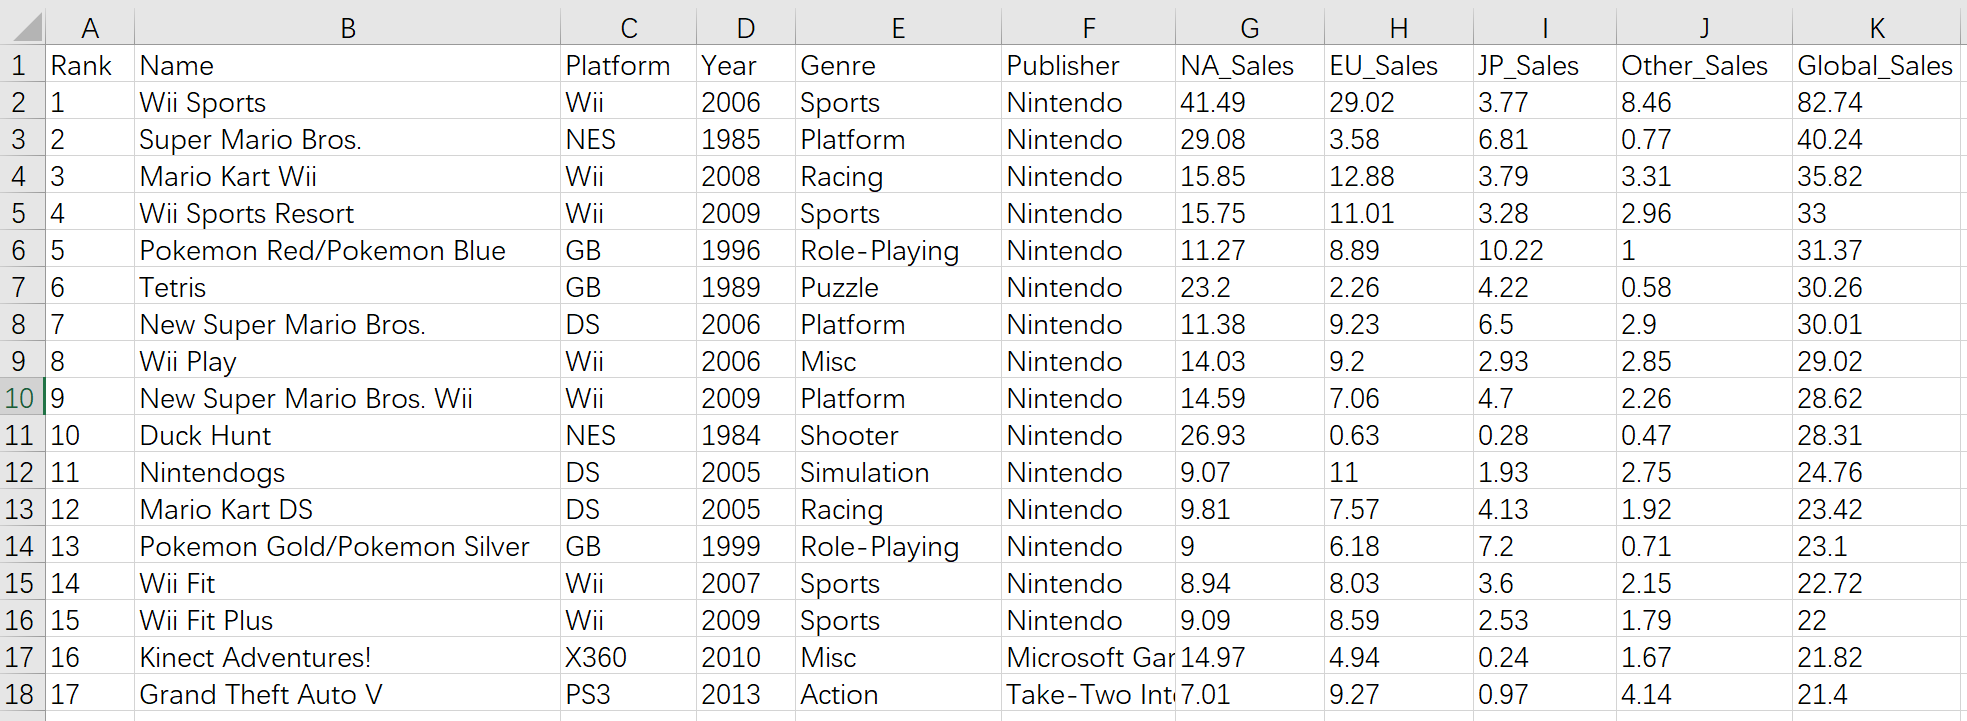Viewport: 1967px width, 721px height.
Task: Select the Tetris cell
Action: tap(172, 287)
